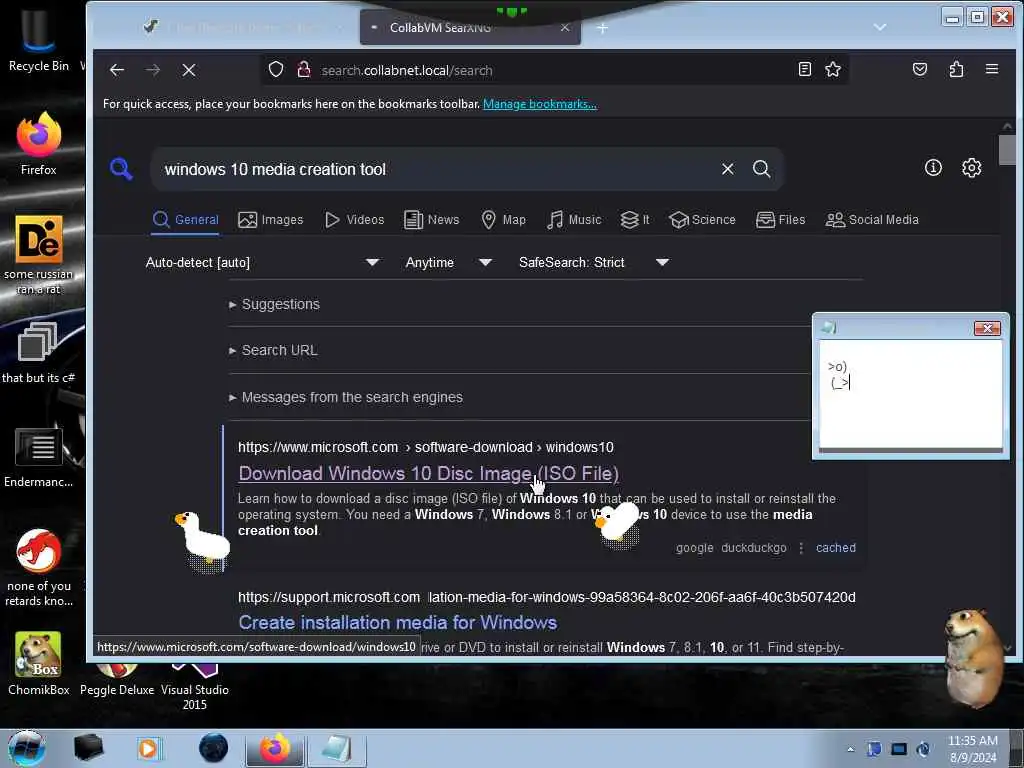
Task: Close the CollabVM SearXNG tab
Action: click(x=565, y=27)
